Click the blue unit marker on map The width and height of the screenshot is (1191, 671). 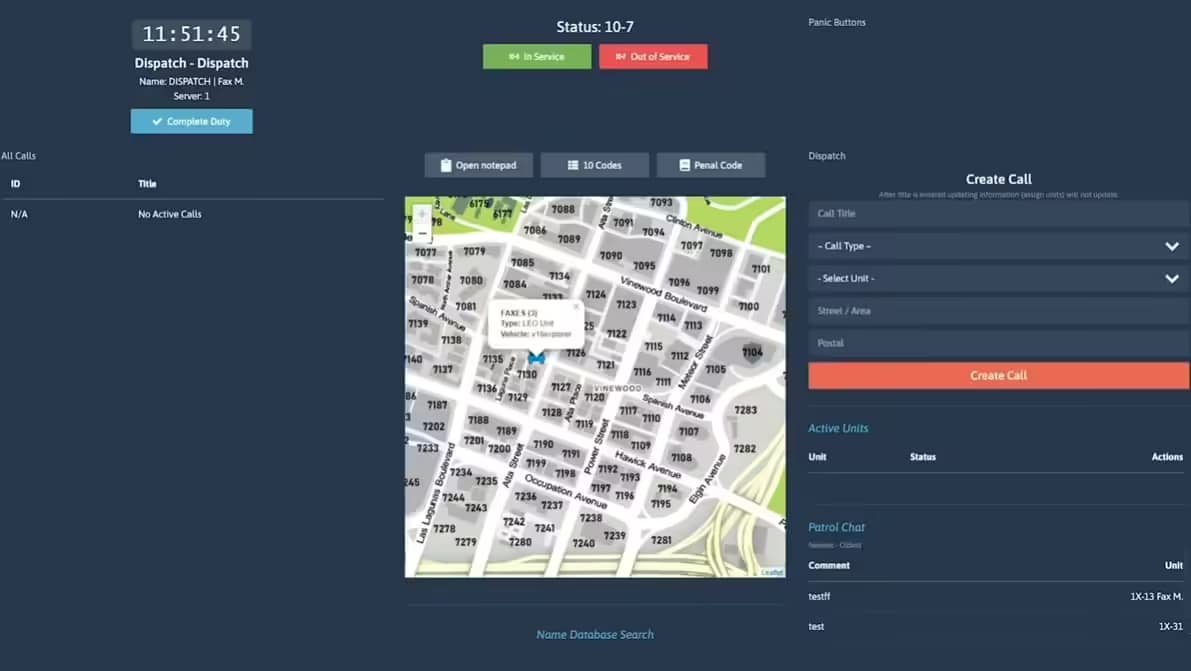coord(536,357)
